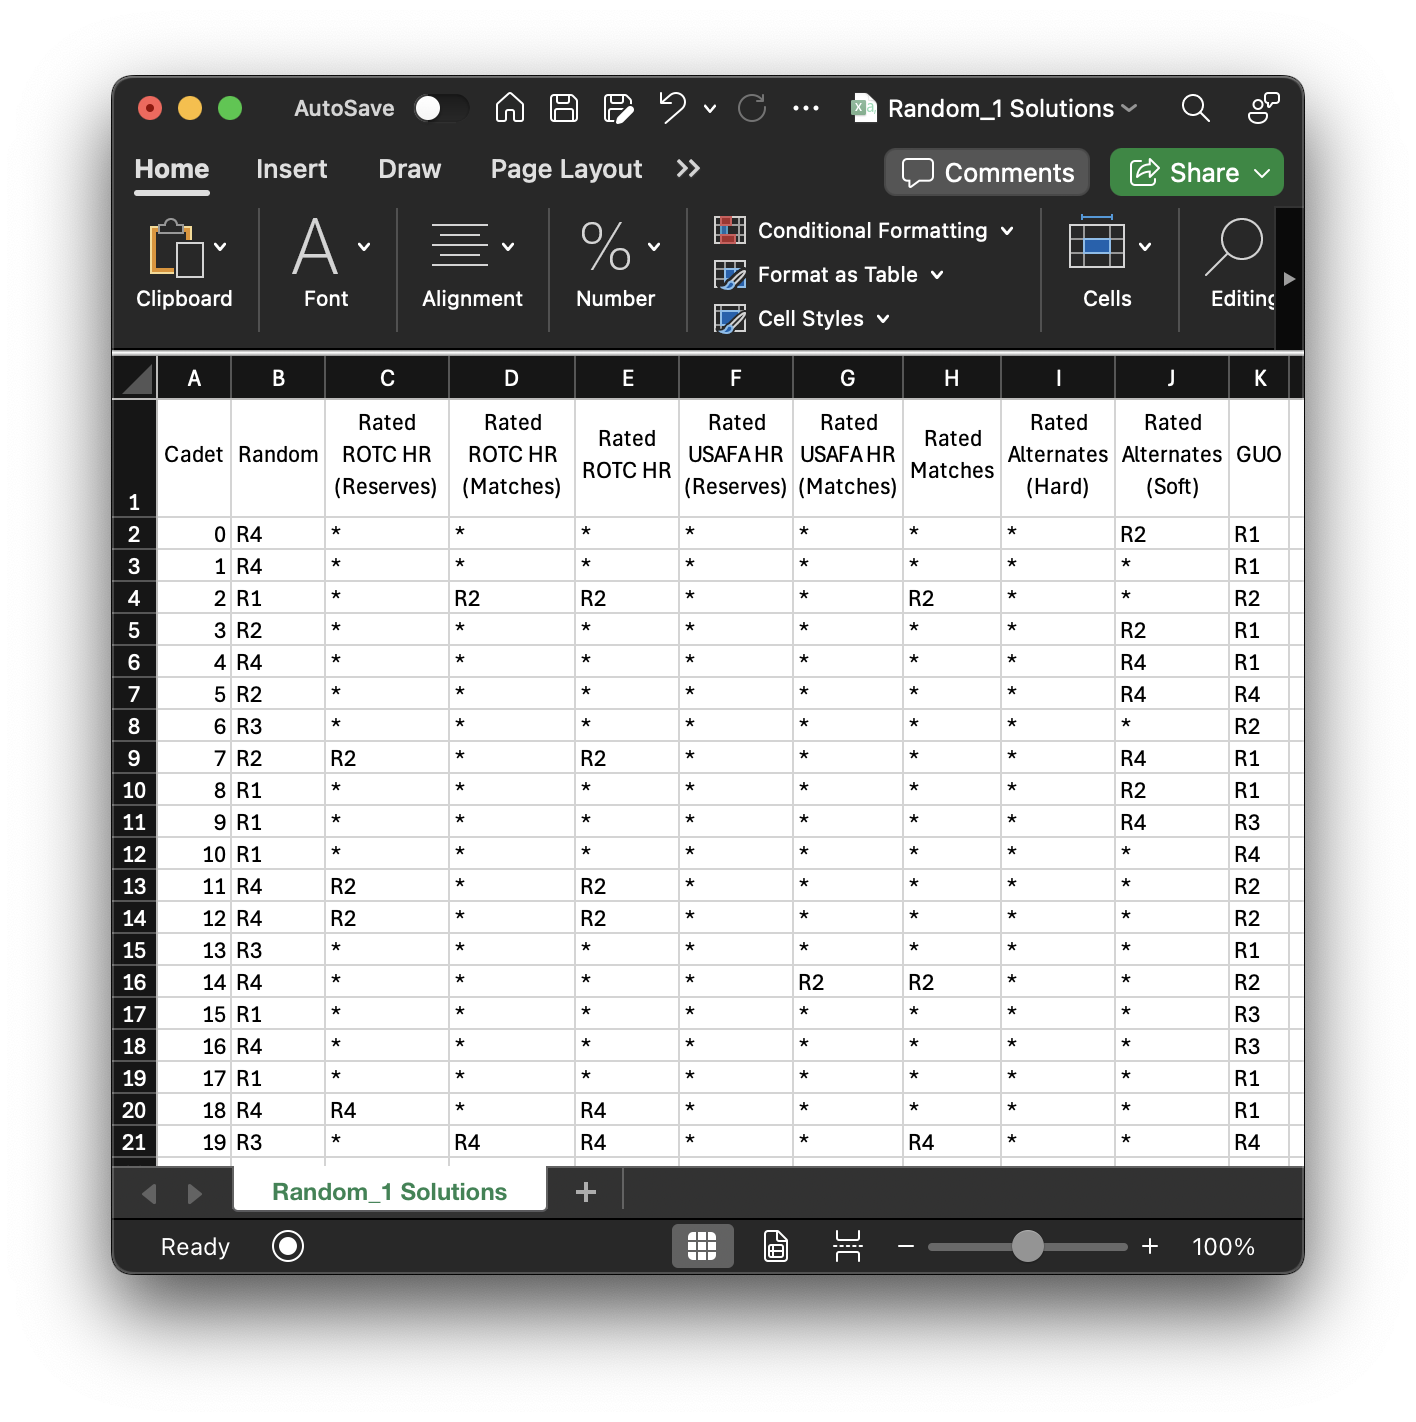Image resolution: width=1416 pixels, height=1422 pixels.
Task: Zoom out with the minus button
Action: (906, 1246)
